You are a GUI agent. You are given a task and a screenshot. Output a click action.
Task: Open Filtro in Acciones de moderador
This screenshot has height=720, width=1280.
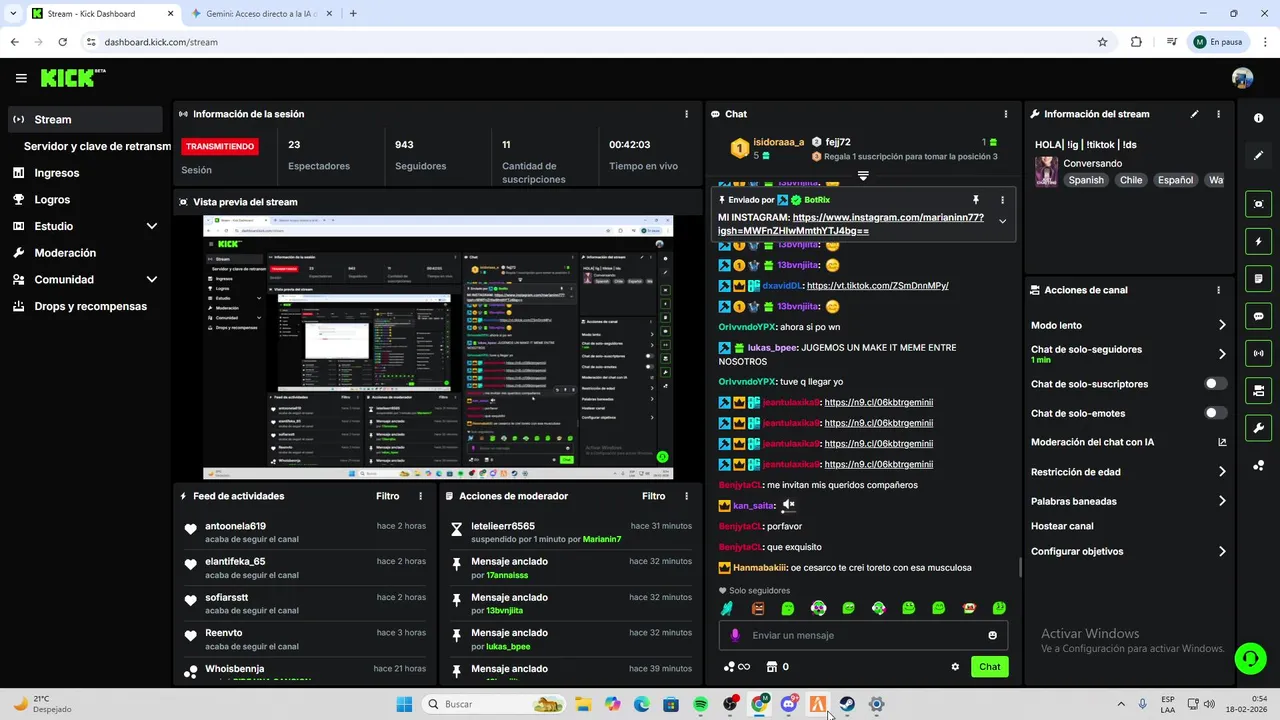tap(653, 496)
